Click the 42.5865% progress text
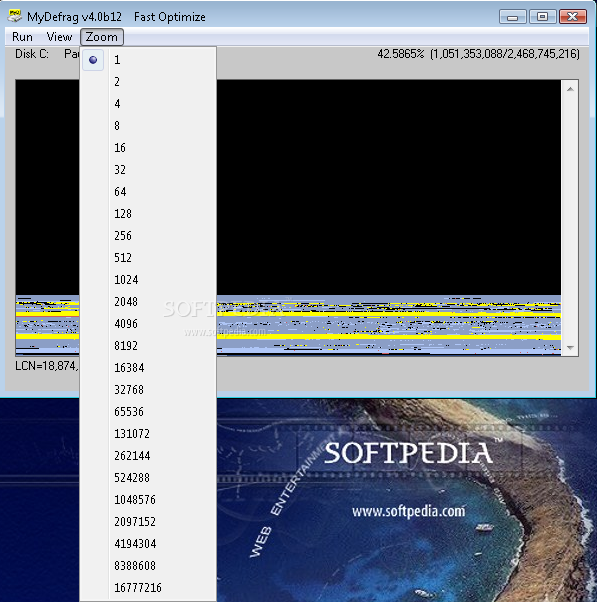This screenshot has height=602, width=597. [x=478, y=54]
